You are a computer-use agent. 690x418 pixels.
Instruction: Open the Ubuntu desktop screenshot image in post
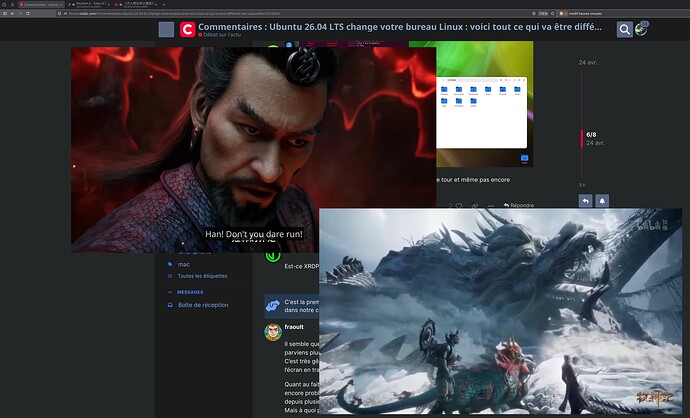(x=484, y=104)
